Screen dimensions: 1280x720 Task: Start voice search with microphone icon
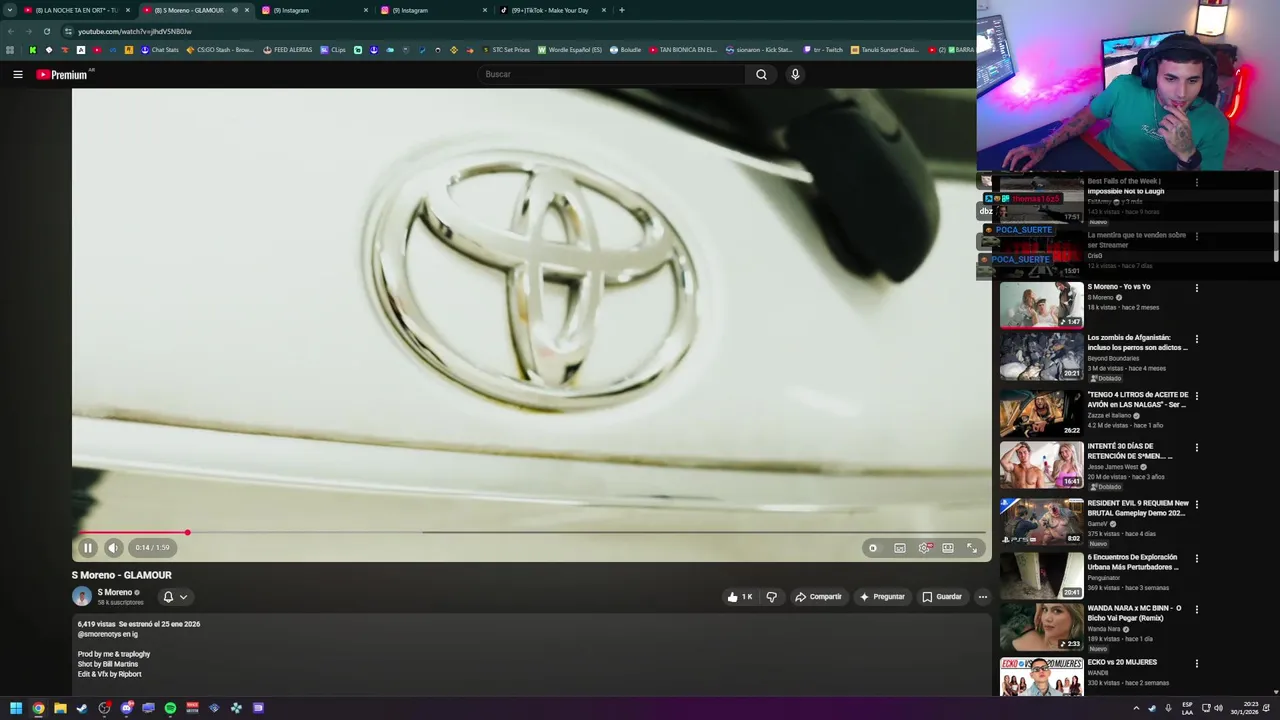(795, 74)
